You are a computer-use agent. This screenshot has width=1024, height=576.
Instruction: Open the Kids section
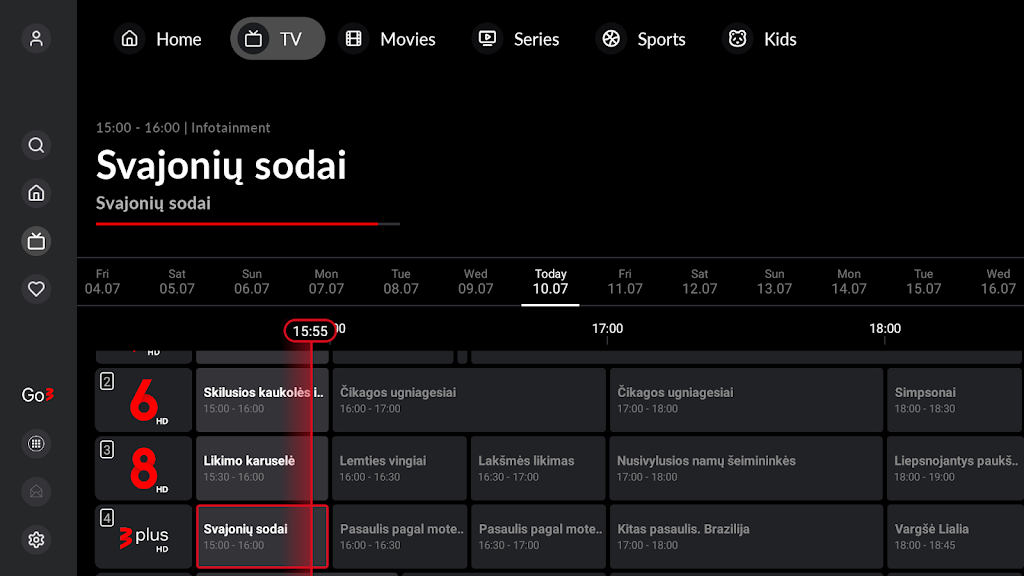point(760,39)
